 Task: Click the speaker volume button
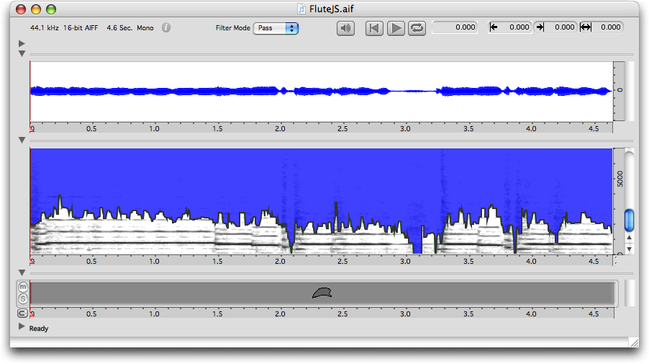pos(346,28)
